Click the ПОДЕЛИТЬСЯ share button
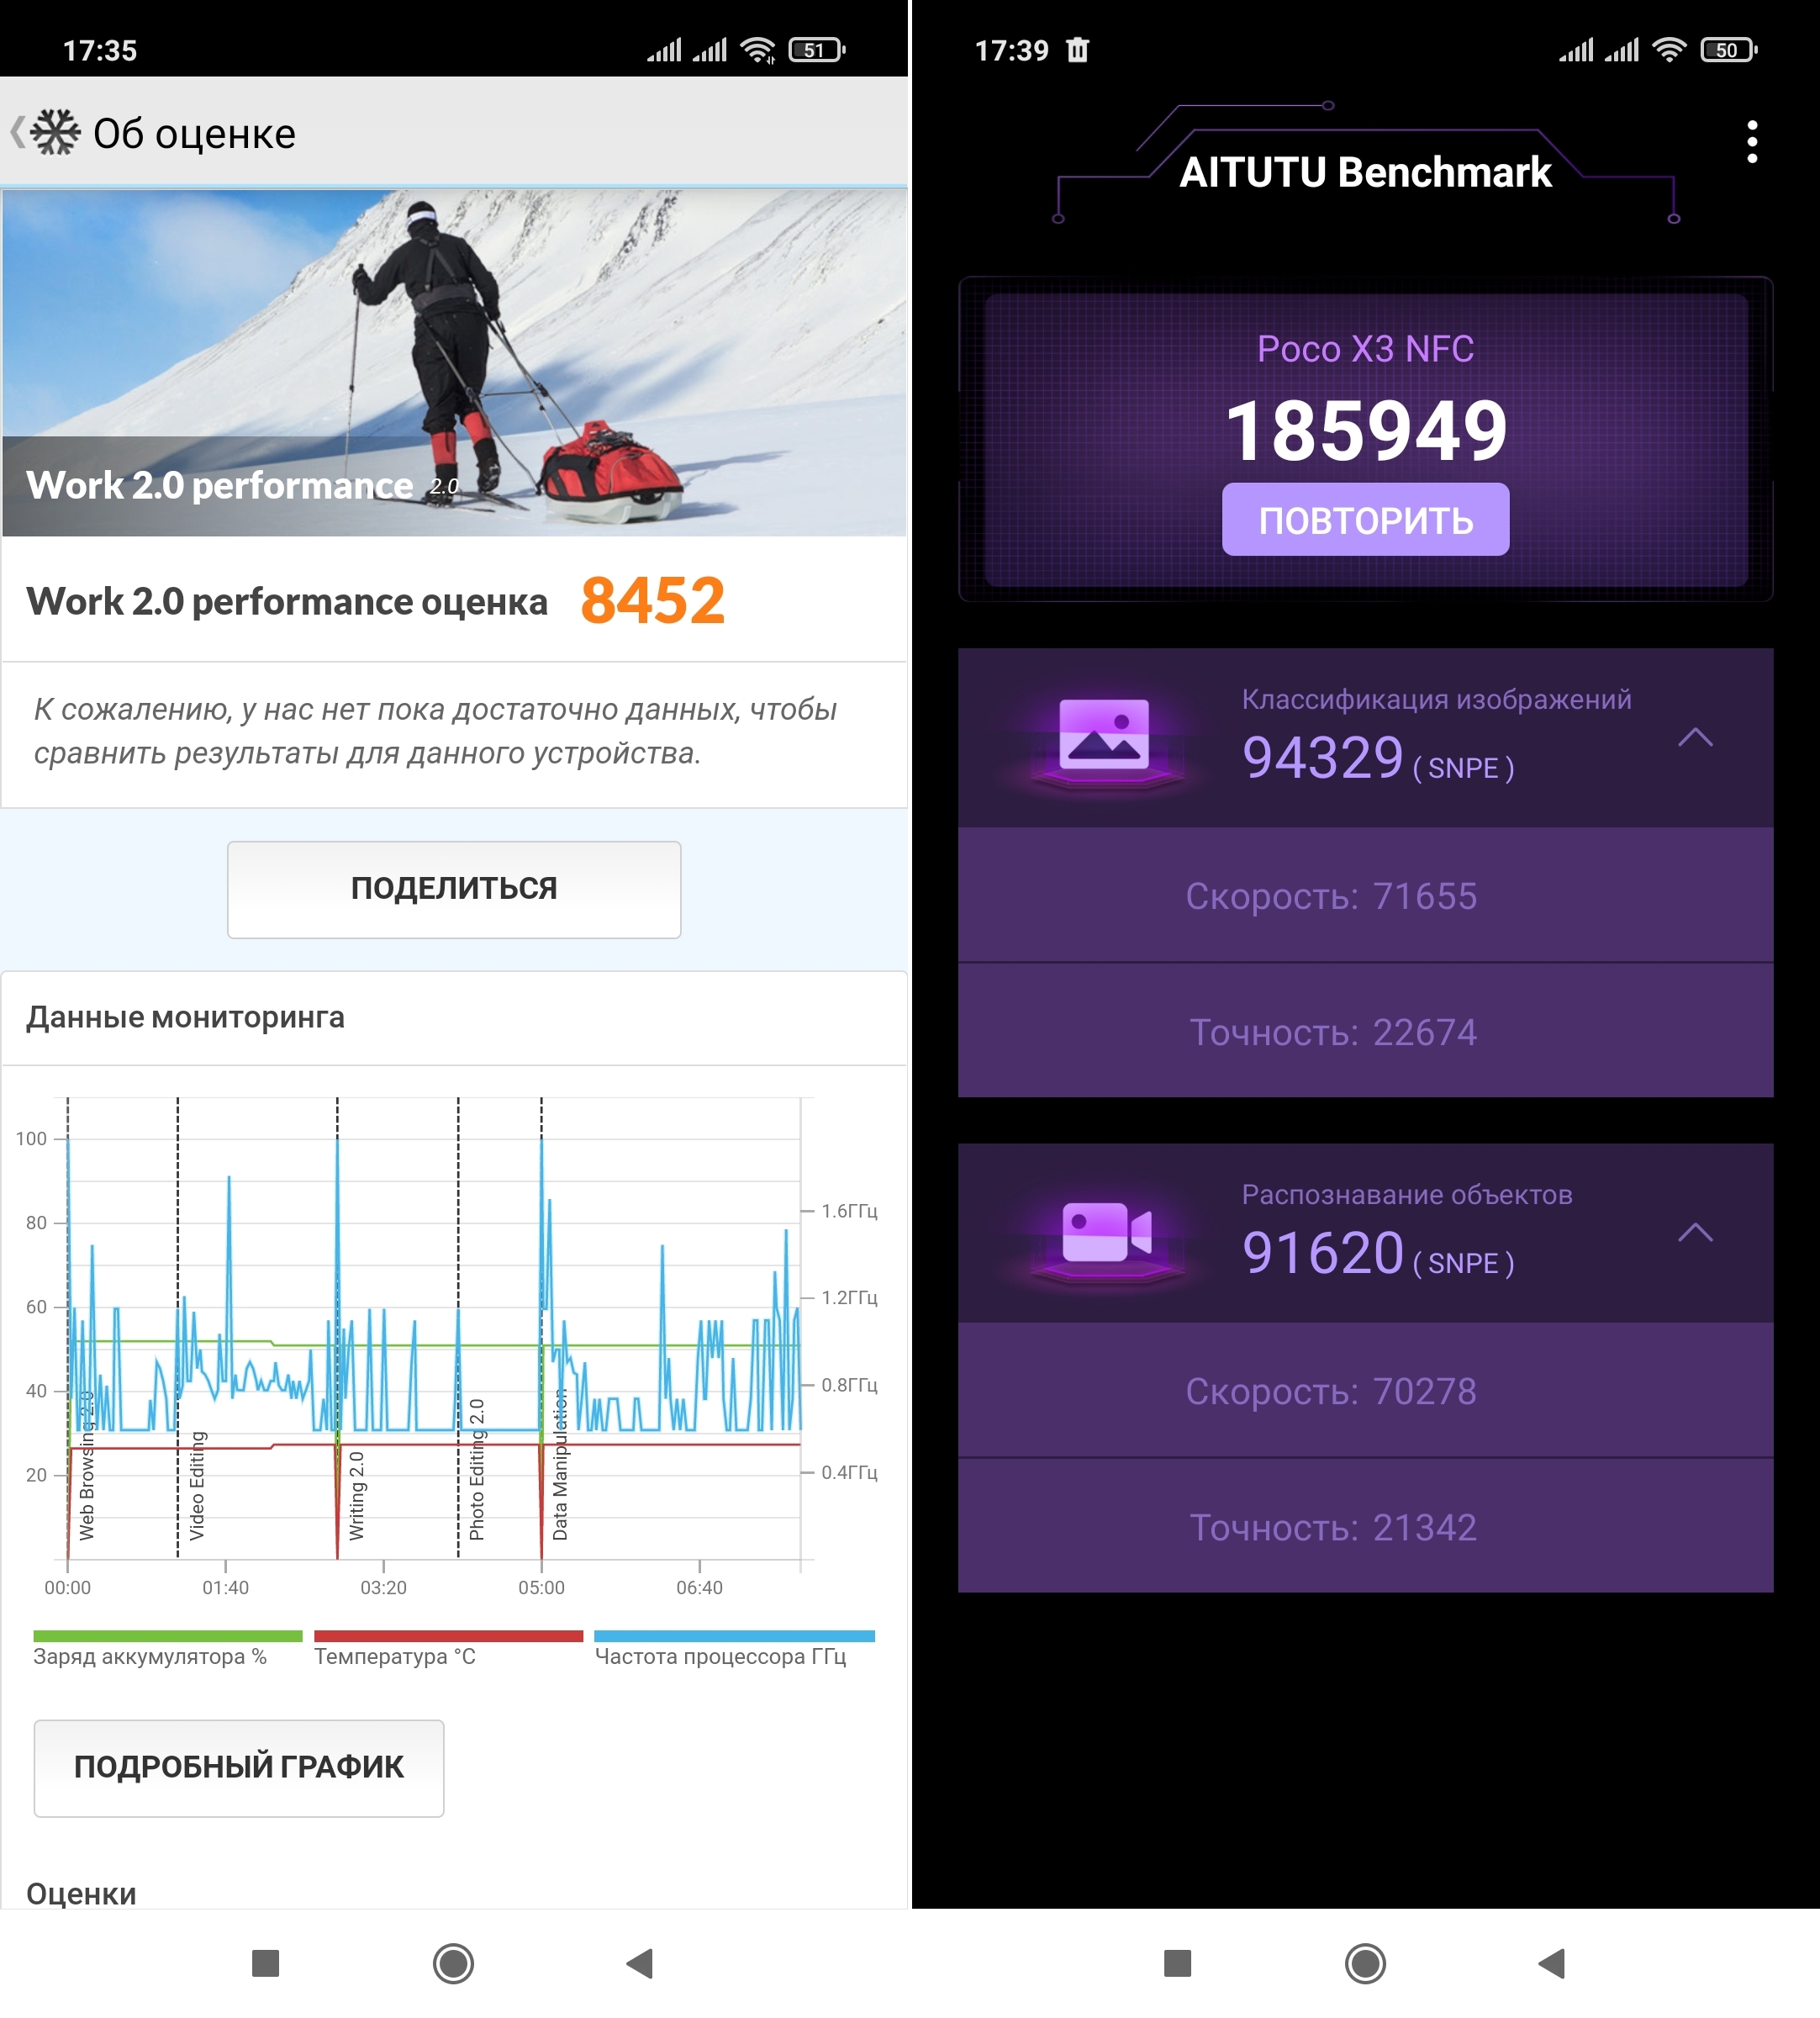This screenshot has height=2018, width=1820. tap(453, 888)
